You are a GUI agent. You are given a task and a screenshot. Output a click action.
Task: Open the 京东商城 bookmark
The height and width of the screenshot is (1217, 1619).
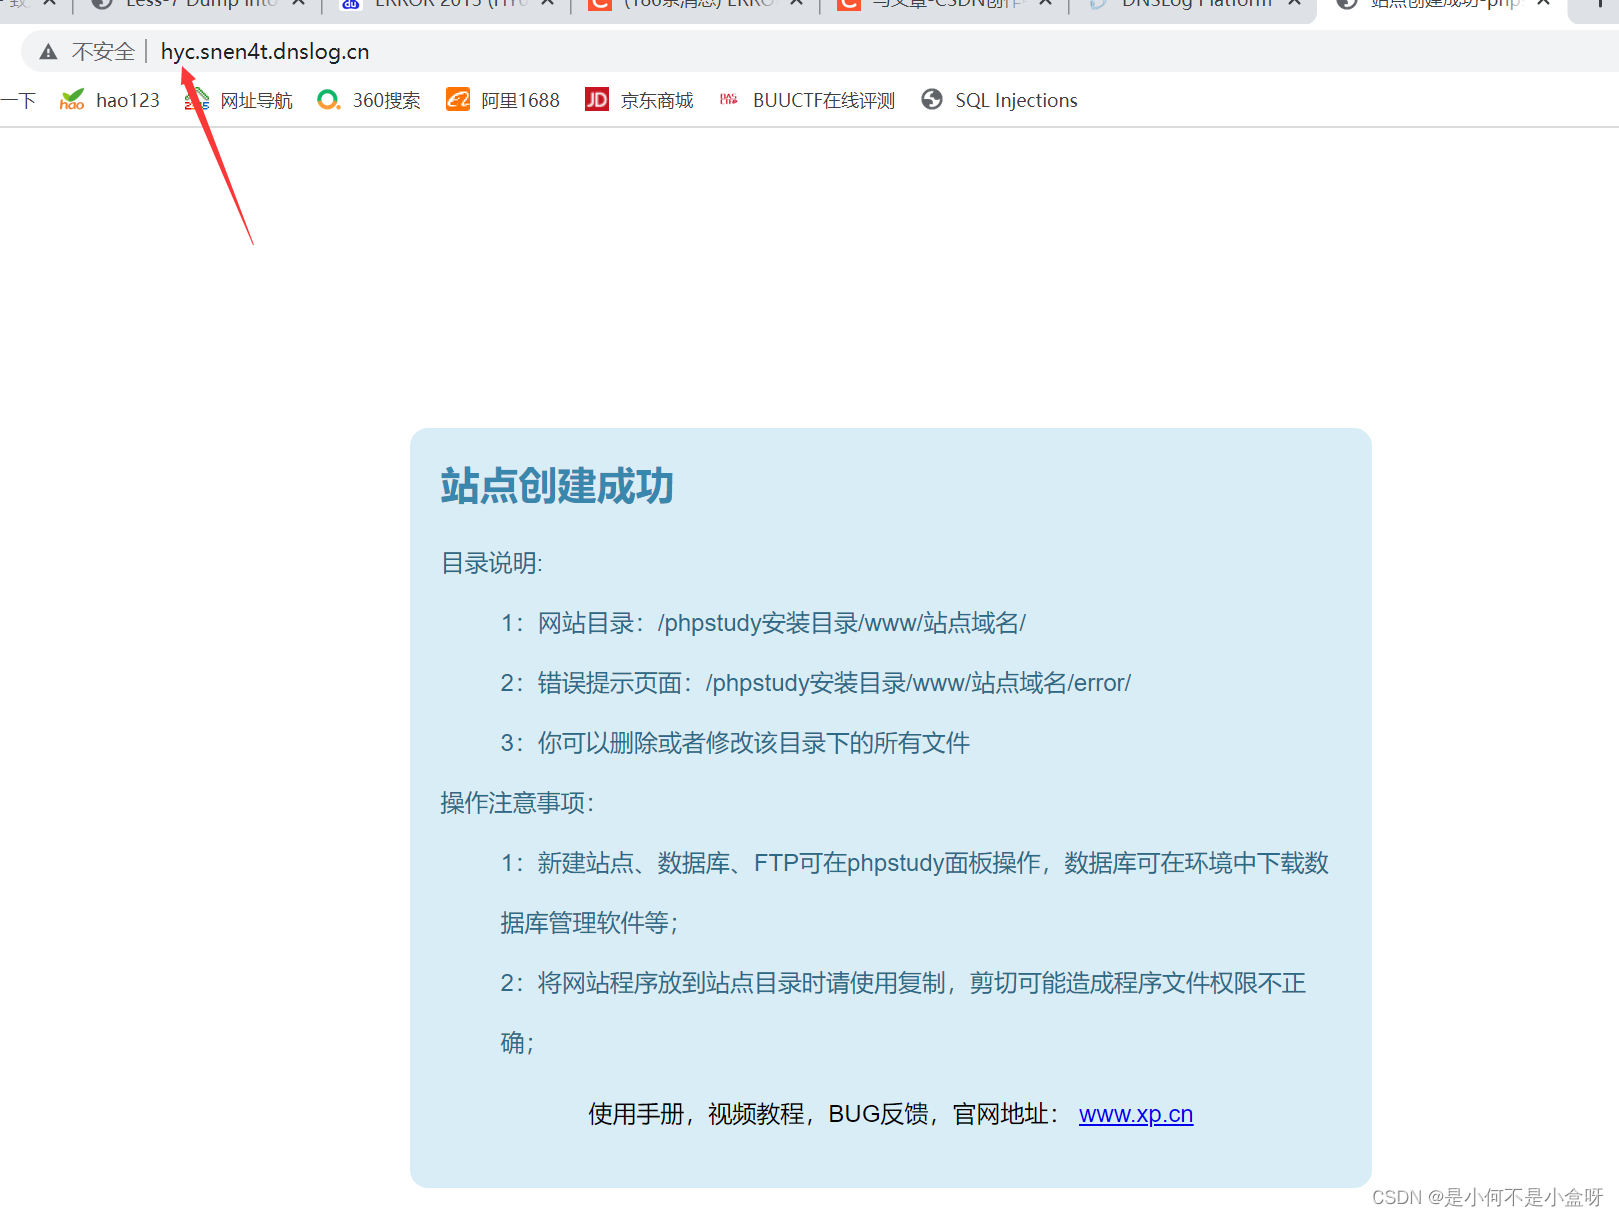point(640,100)
